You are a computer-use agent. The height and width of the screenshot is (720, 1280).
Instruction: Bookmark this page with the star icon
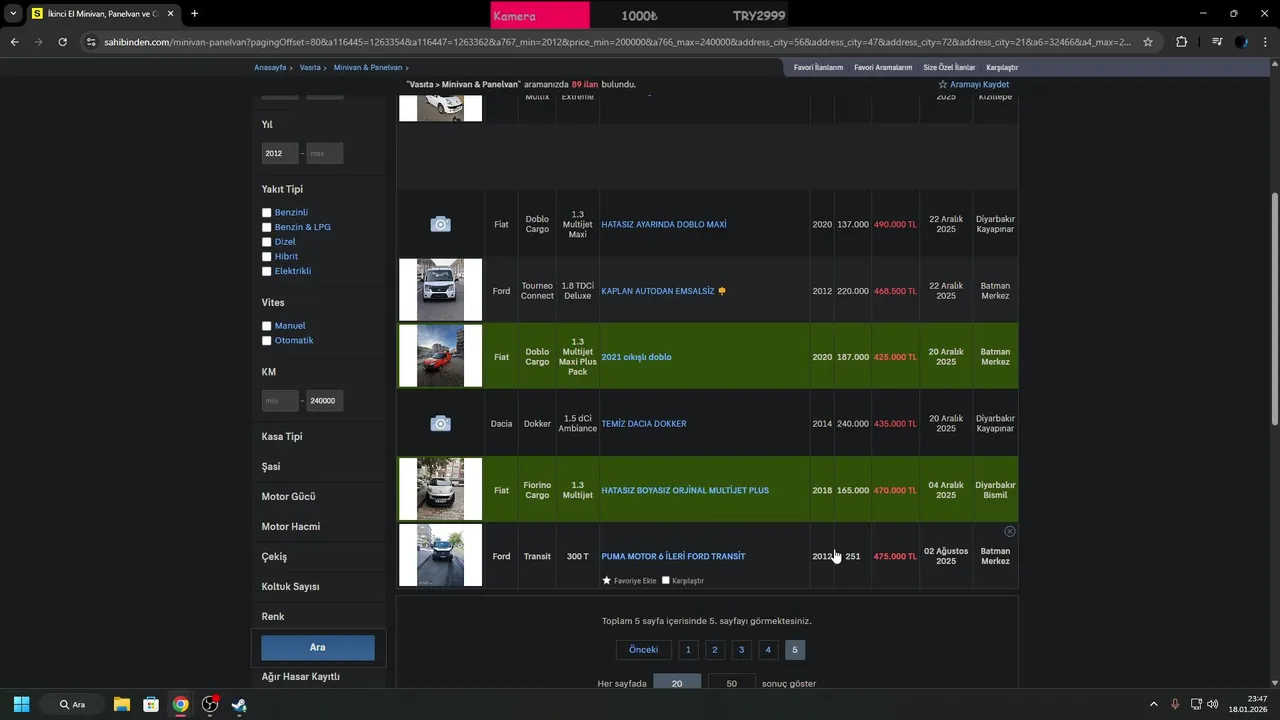1148,42
